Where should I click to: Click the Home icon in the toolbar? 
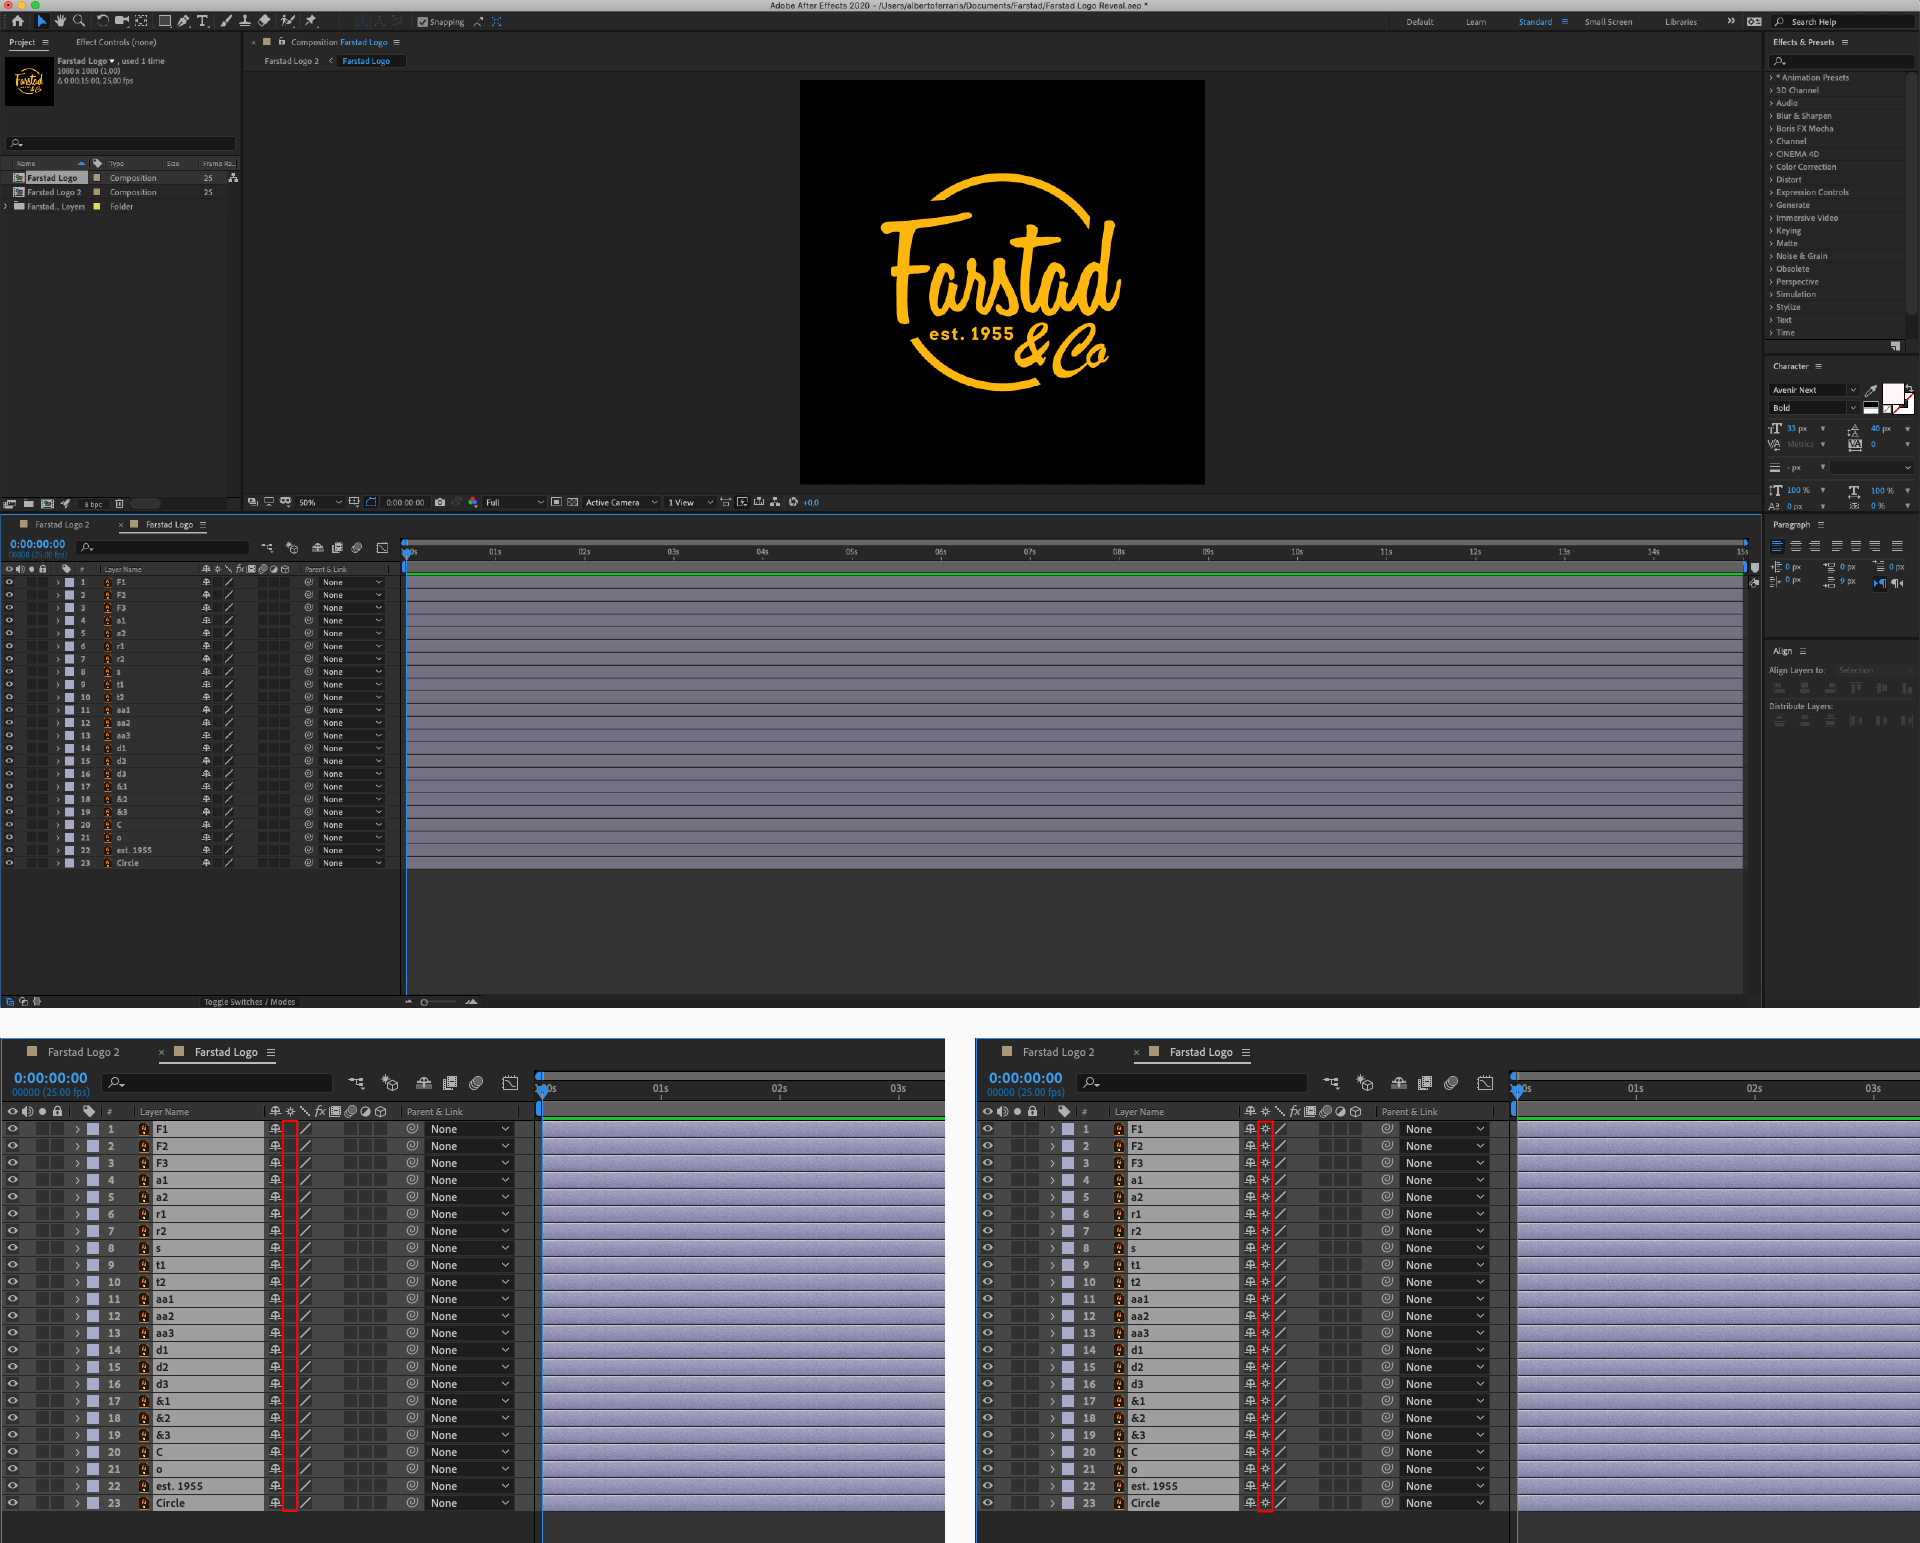pyautogui.click(x=18, y=21)
